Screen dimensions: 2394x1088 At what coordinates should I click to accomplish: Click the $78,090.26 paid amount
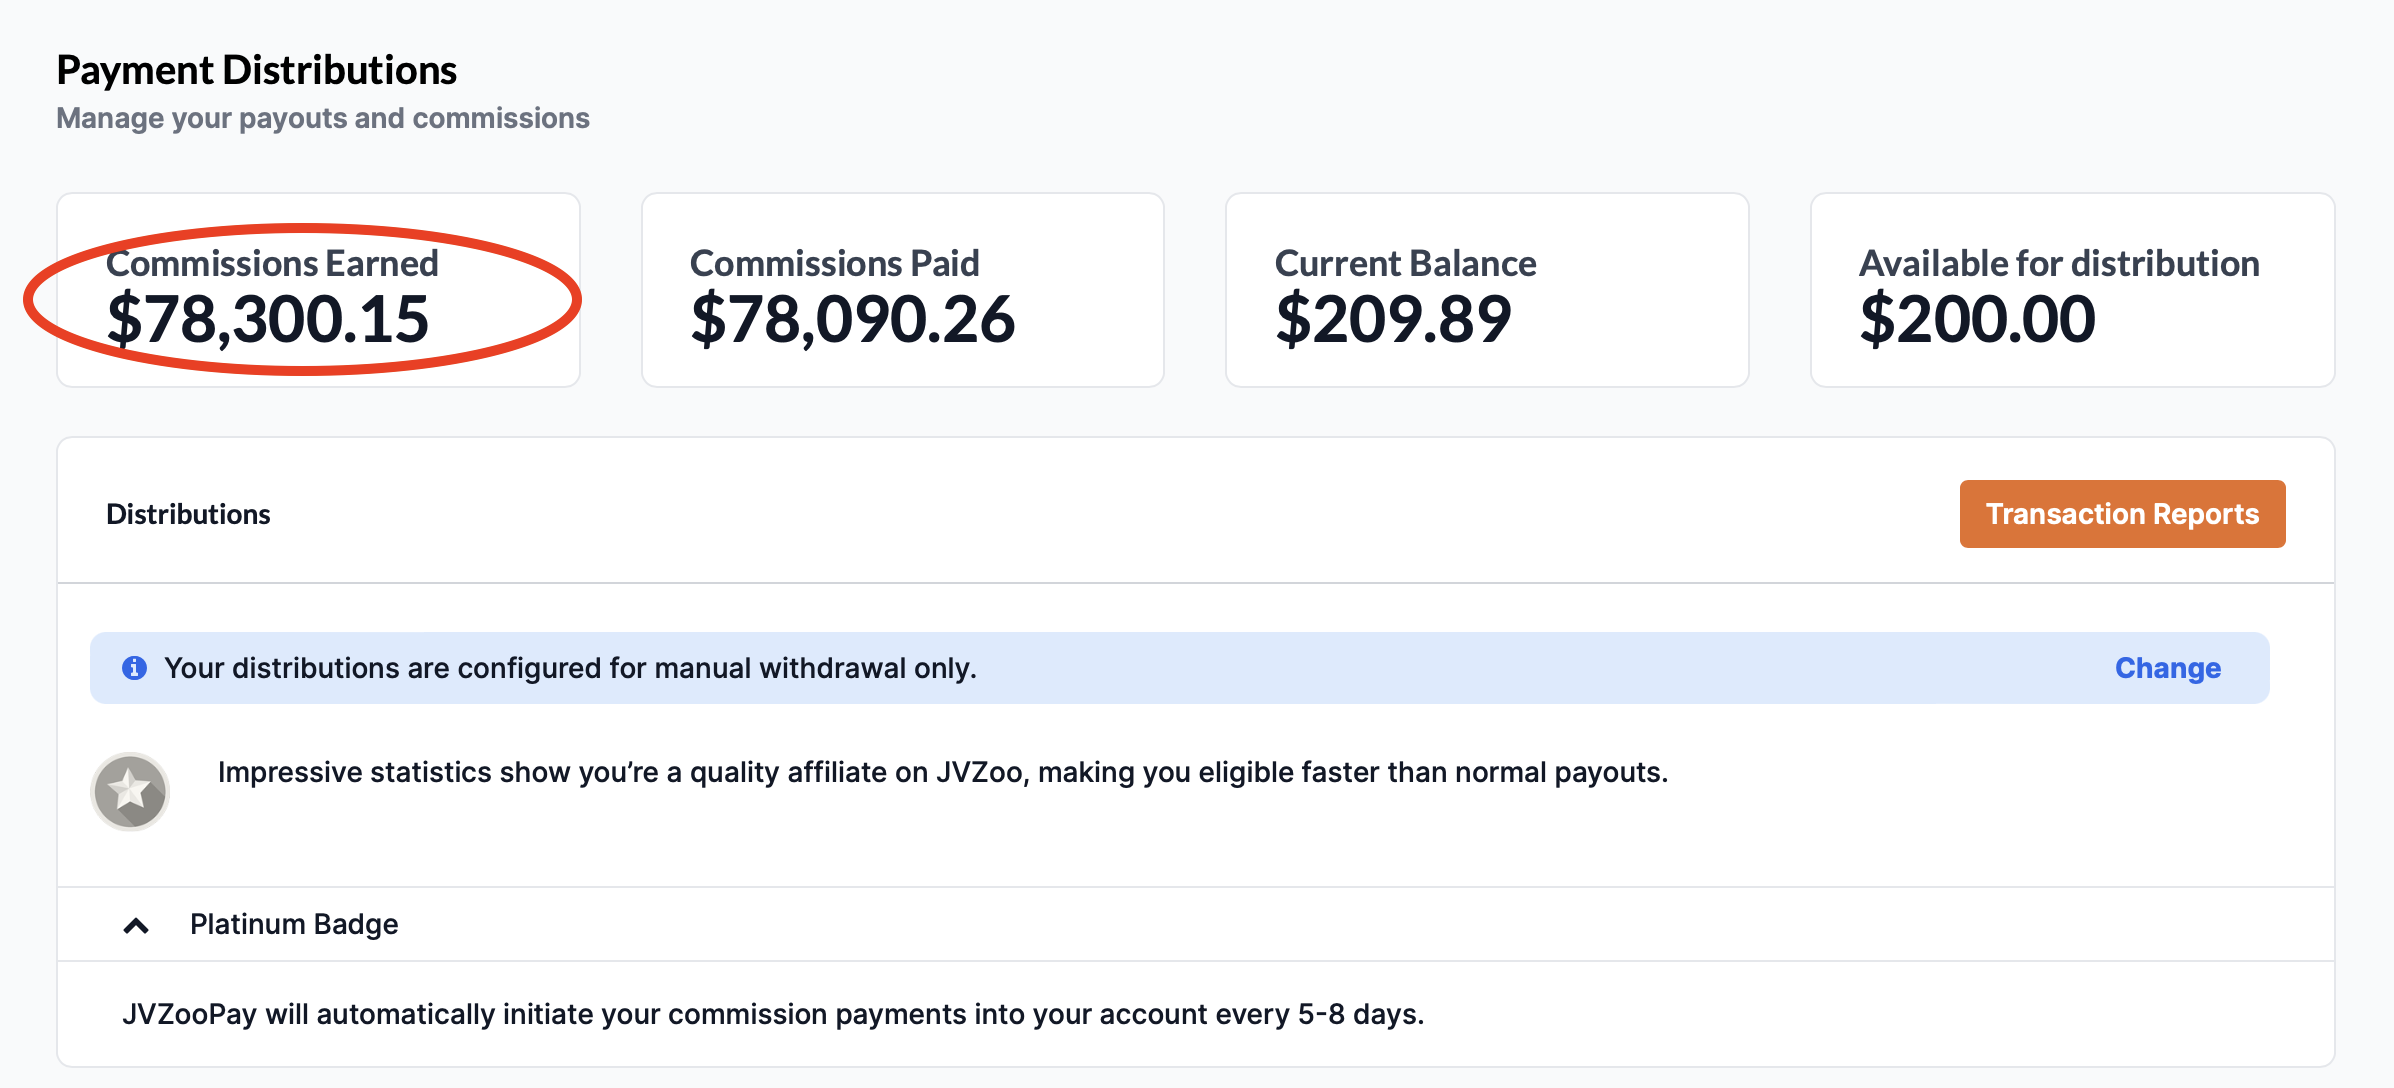pyautogui.click(x=852, y=319)
